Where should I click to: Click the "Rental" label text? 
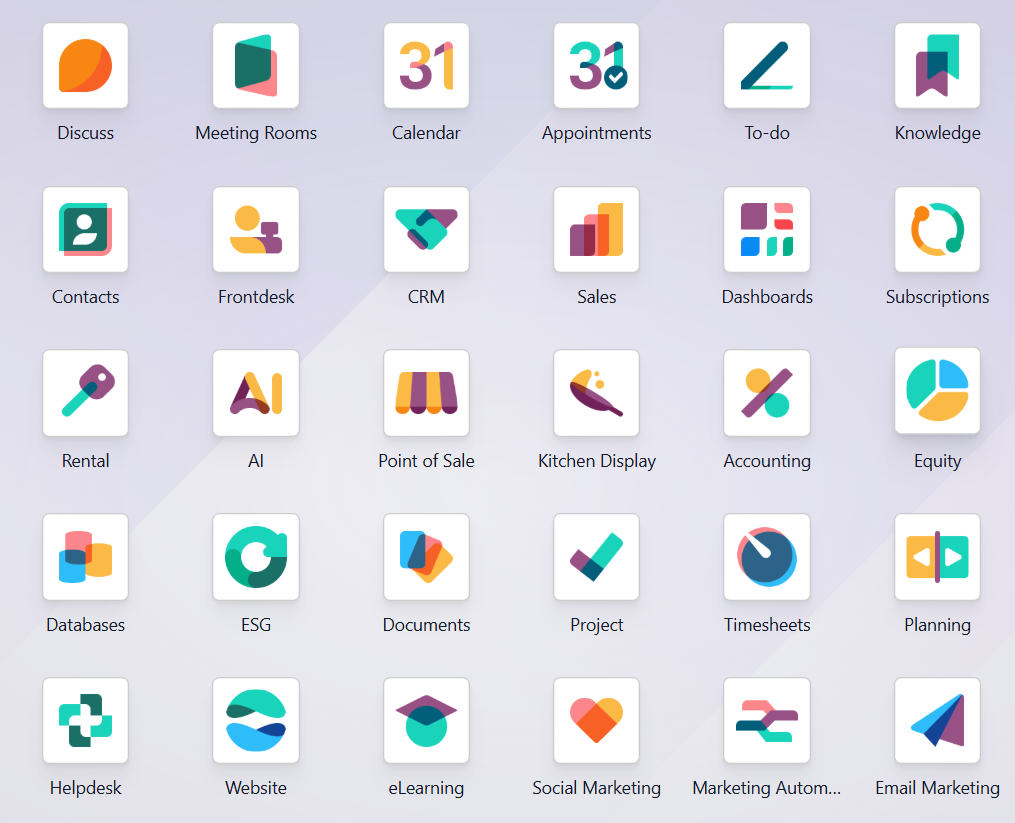(85, 460)
